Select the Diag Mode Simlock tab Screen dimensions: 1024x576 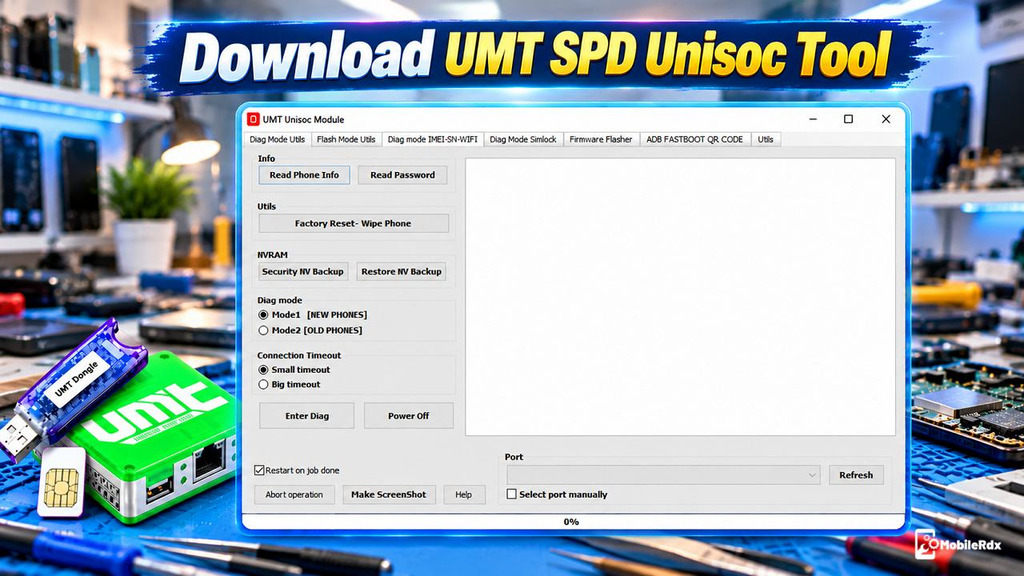coord(523,139)
